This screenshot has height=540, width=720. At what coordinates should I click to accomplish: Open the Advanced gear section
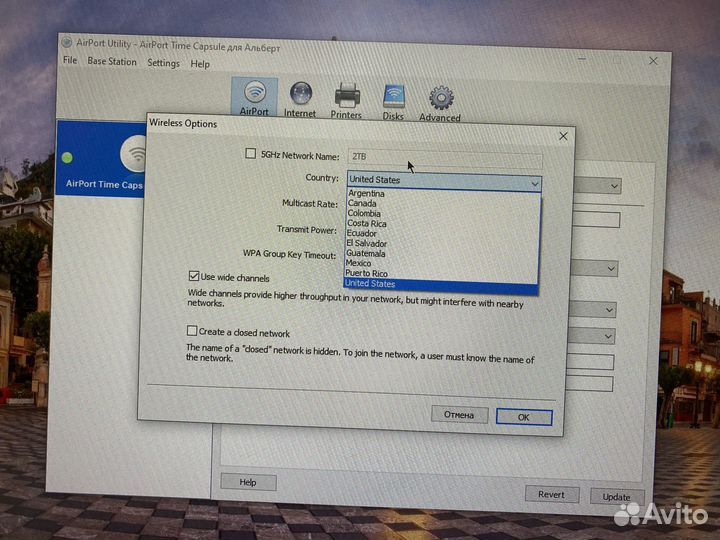(440, 104)
